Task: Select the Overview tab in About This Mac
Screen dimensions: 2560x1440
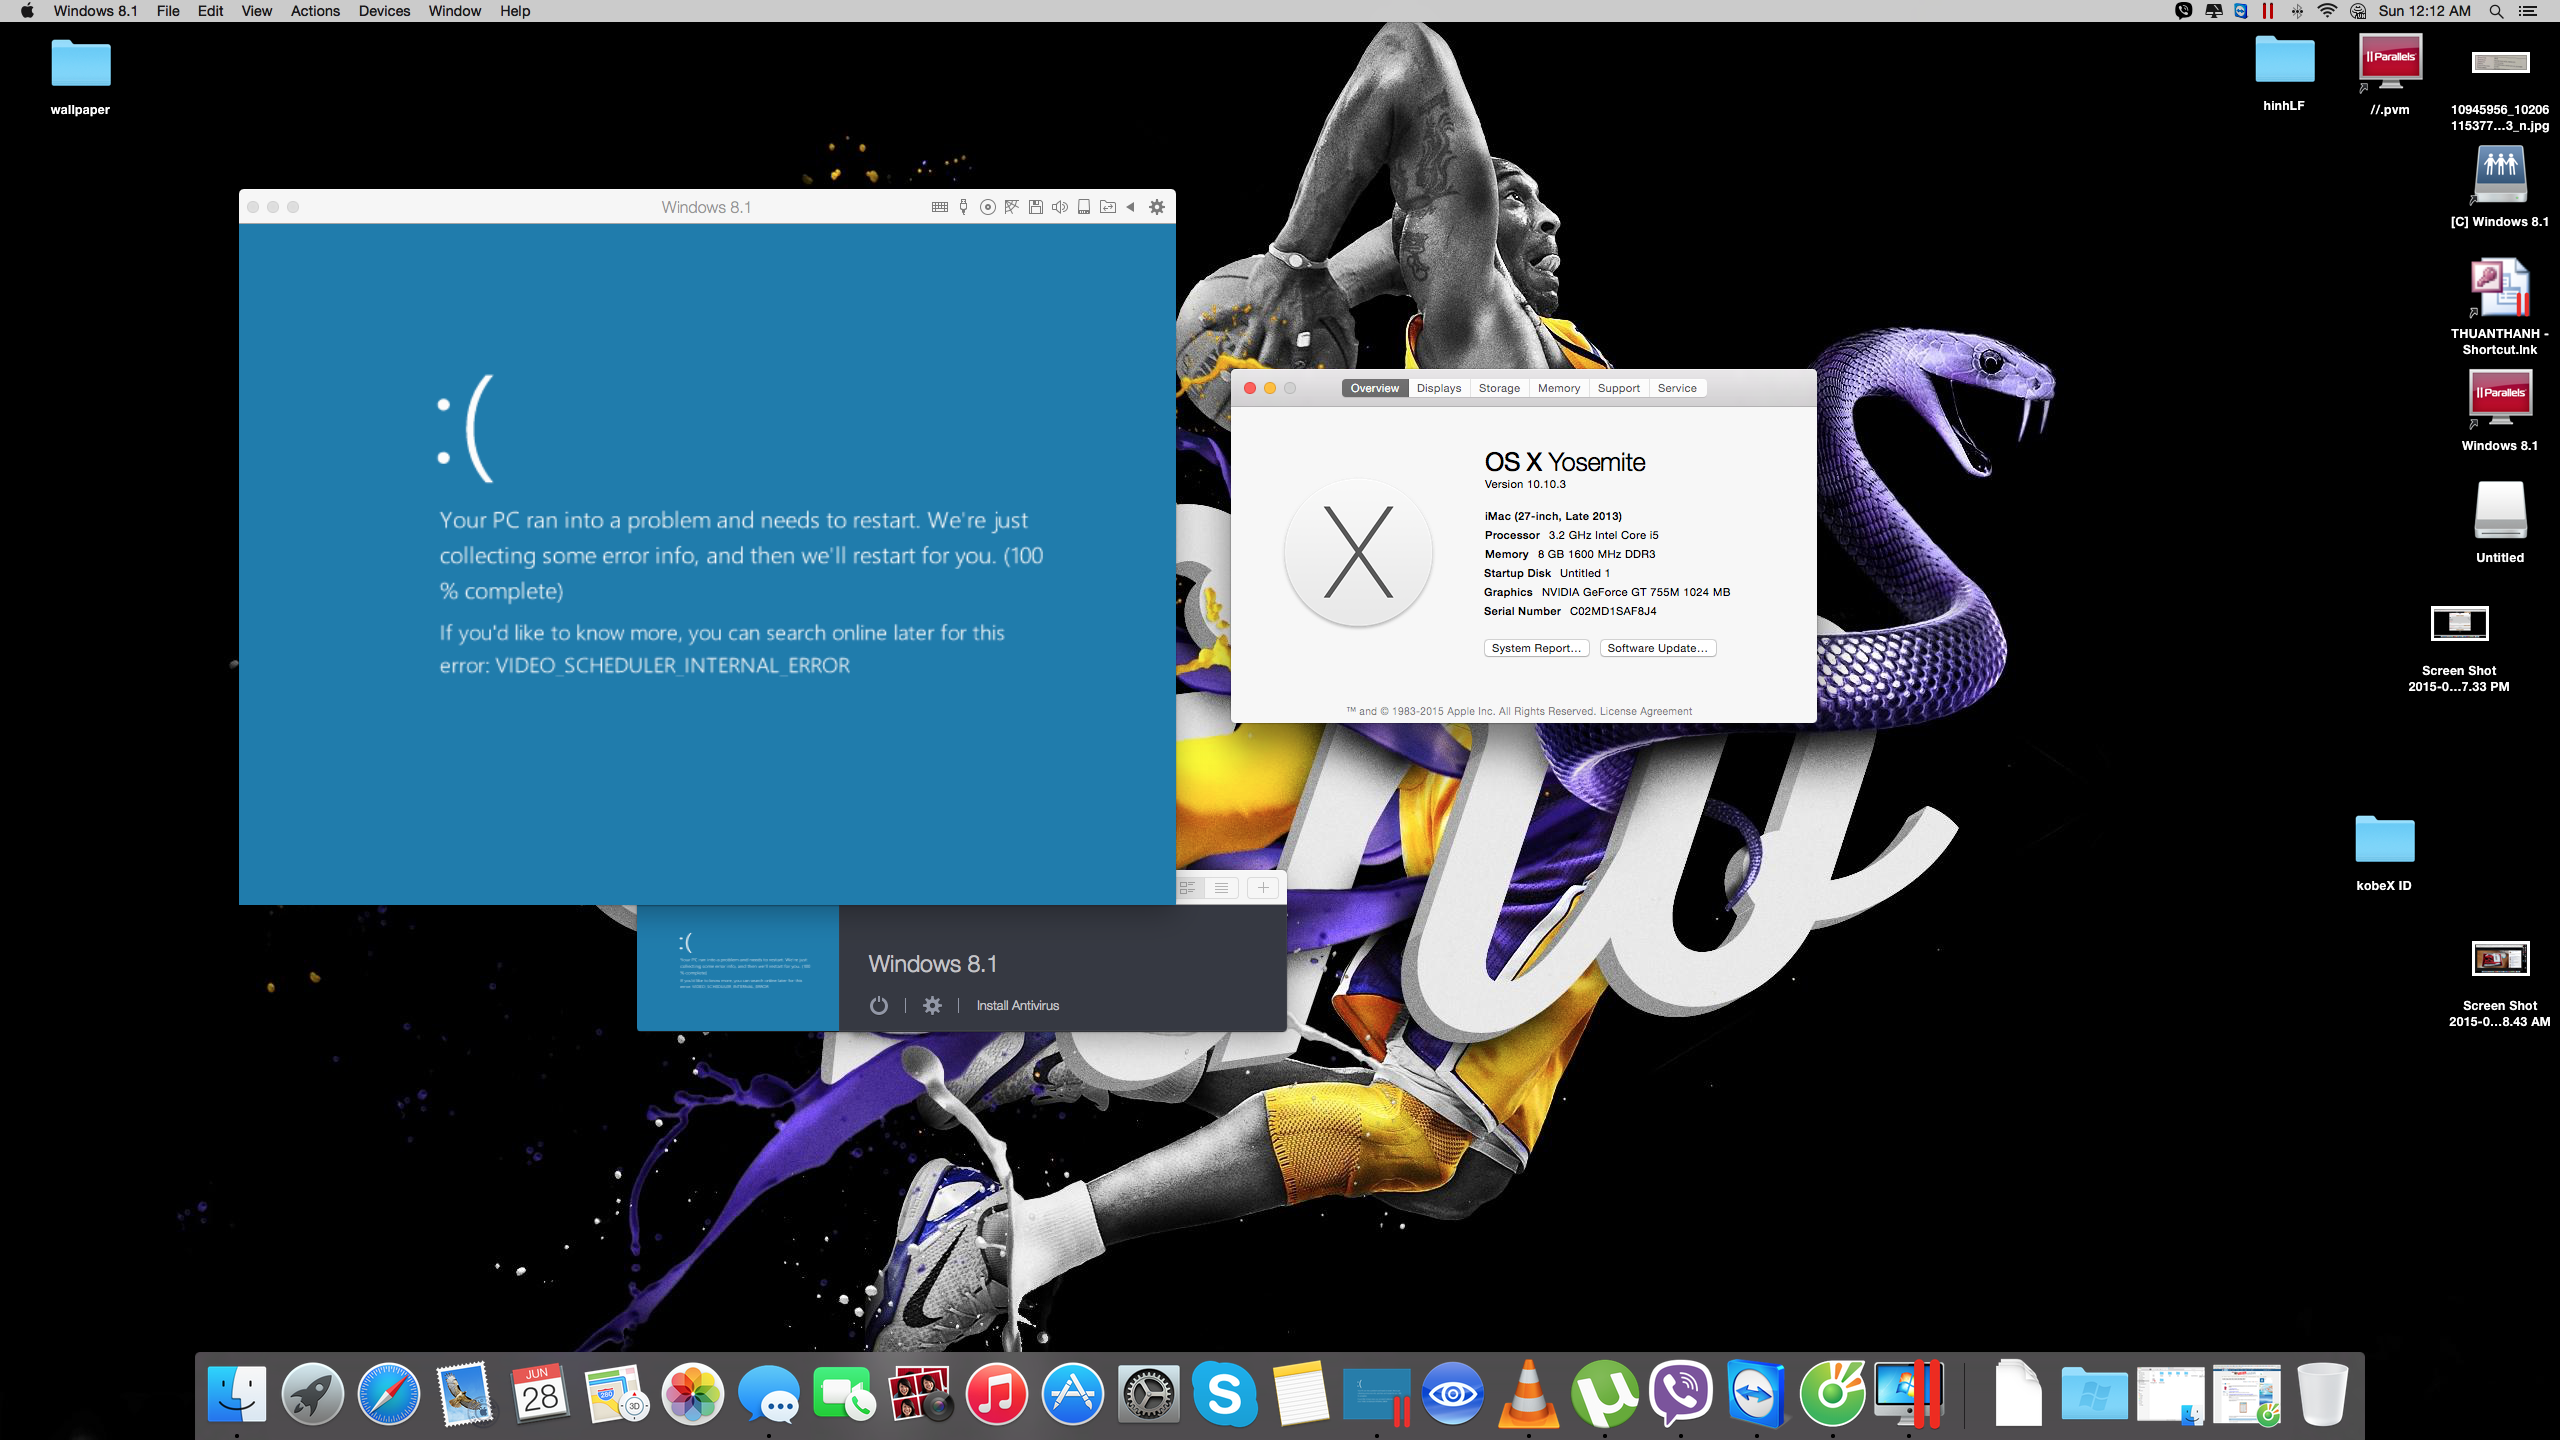Action: (x=1374, y=388)
